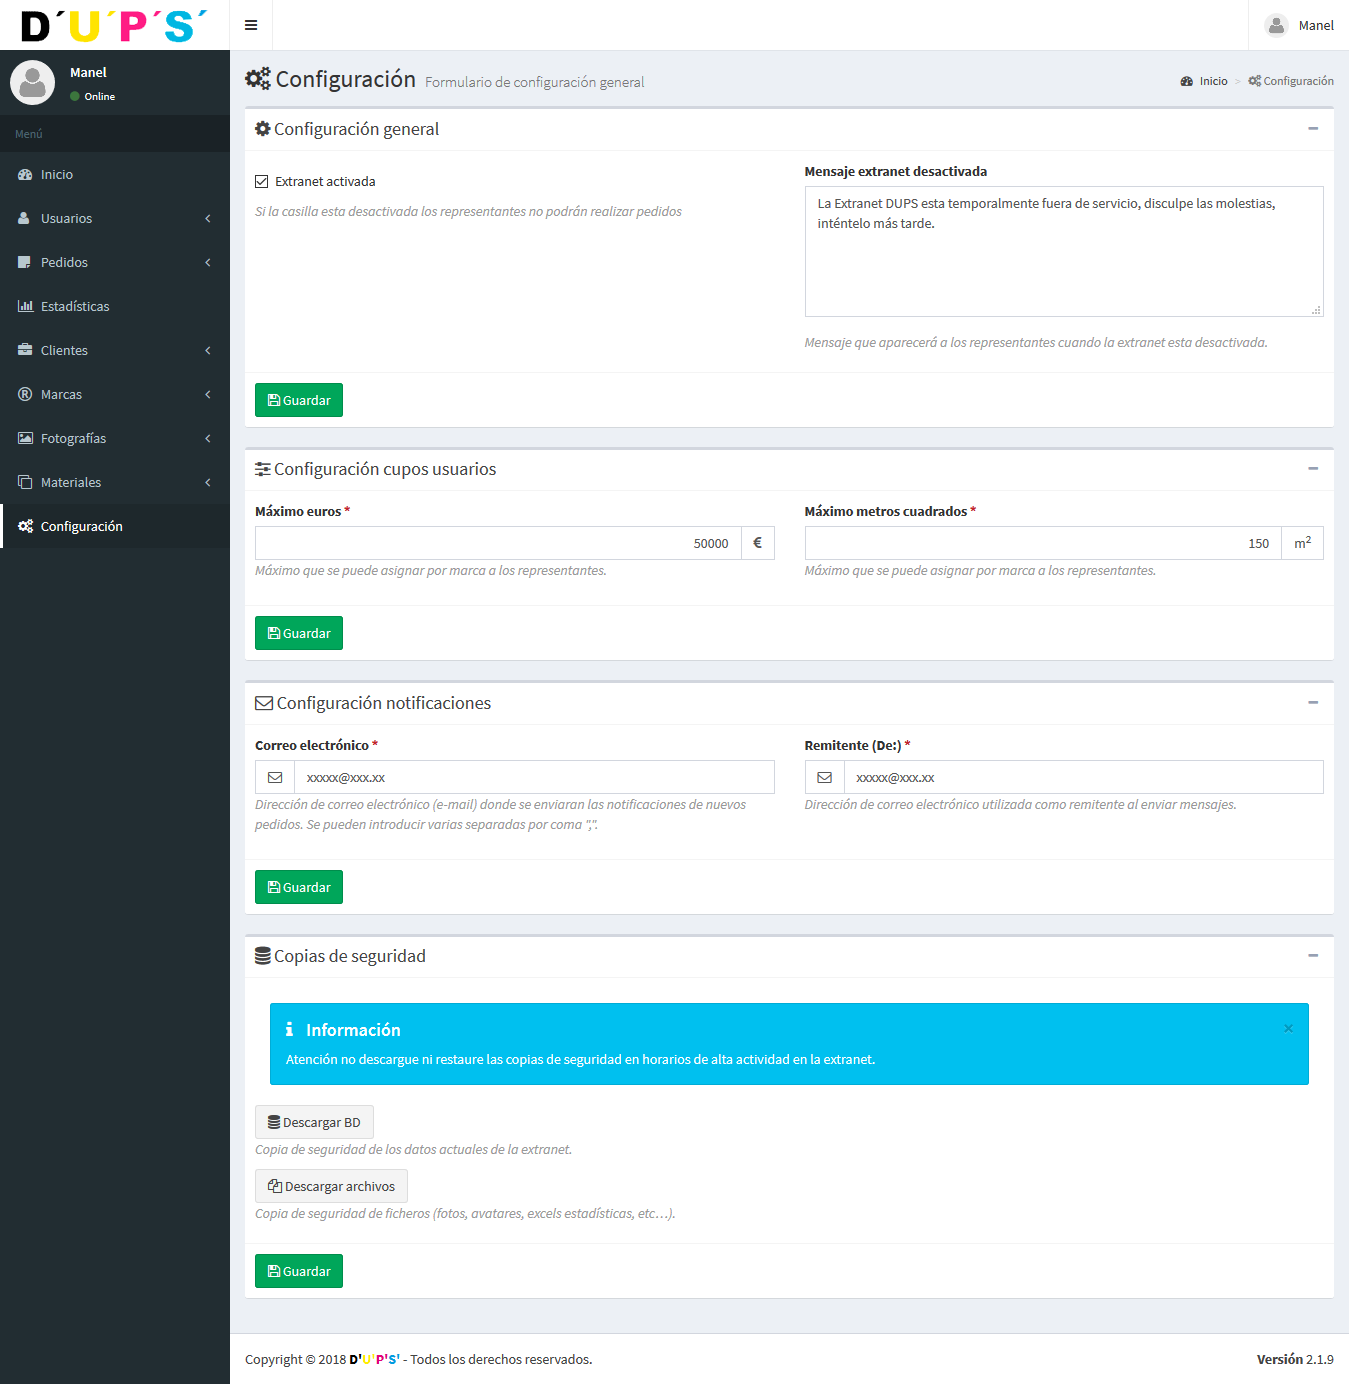Collapse the Configuración cupos usuarios panel
This screenshot has height=1384, width=1349.
[1313, 468]
